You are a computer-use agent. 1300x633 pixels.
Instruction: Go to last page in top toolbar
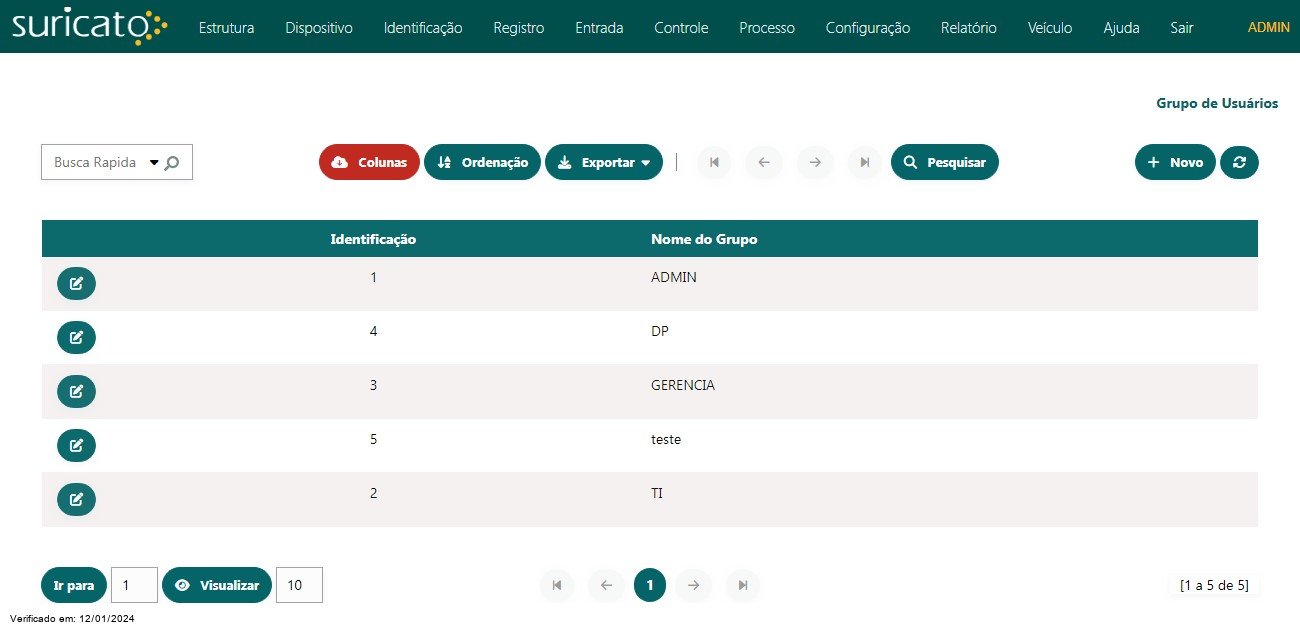tap(865, 162)
